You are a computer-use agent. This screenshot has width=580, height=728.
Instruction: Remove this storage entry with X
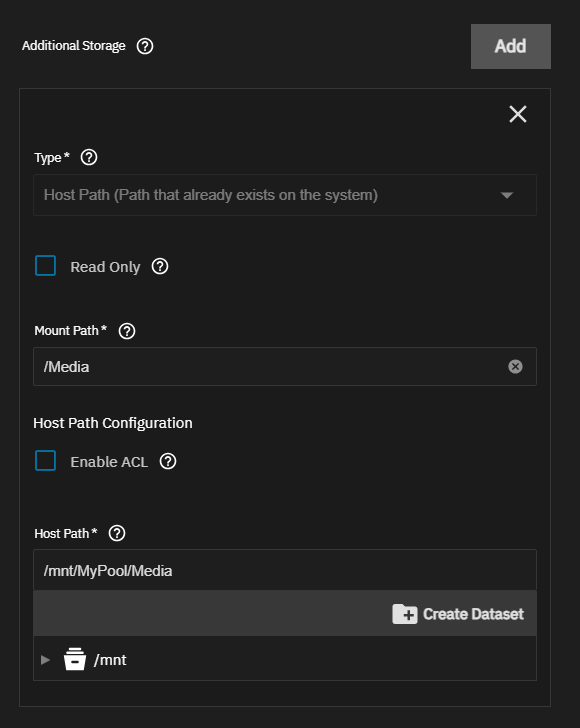[518, 114]
